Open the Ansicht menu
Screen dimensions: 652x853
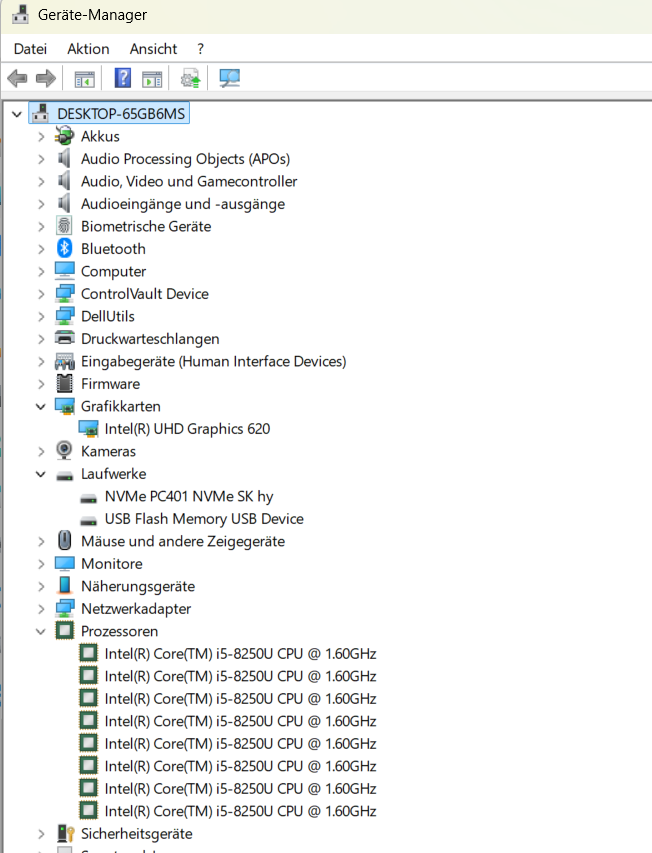[x=153, y=49]
